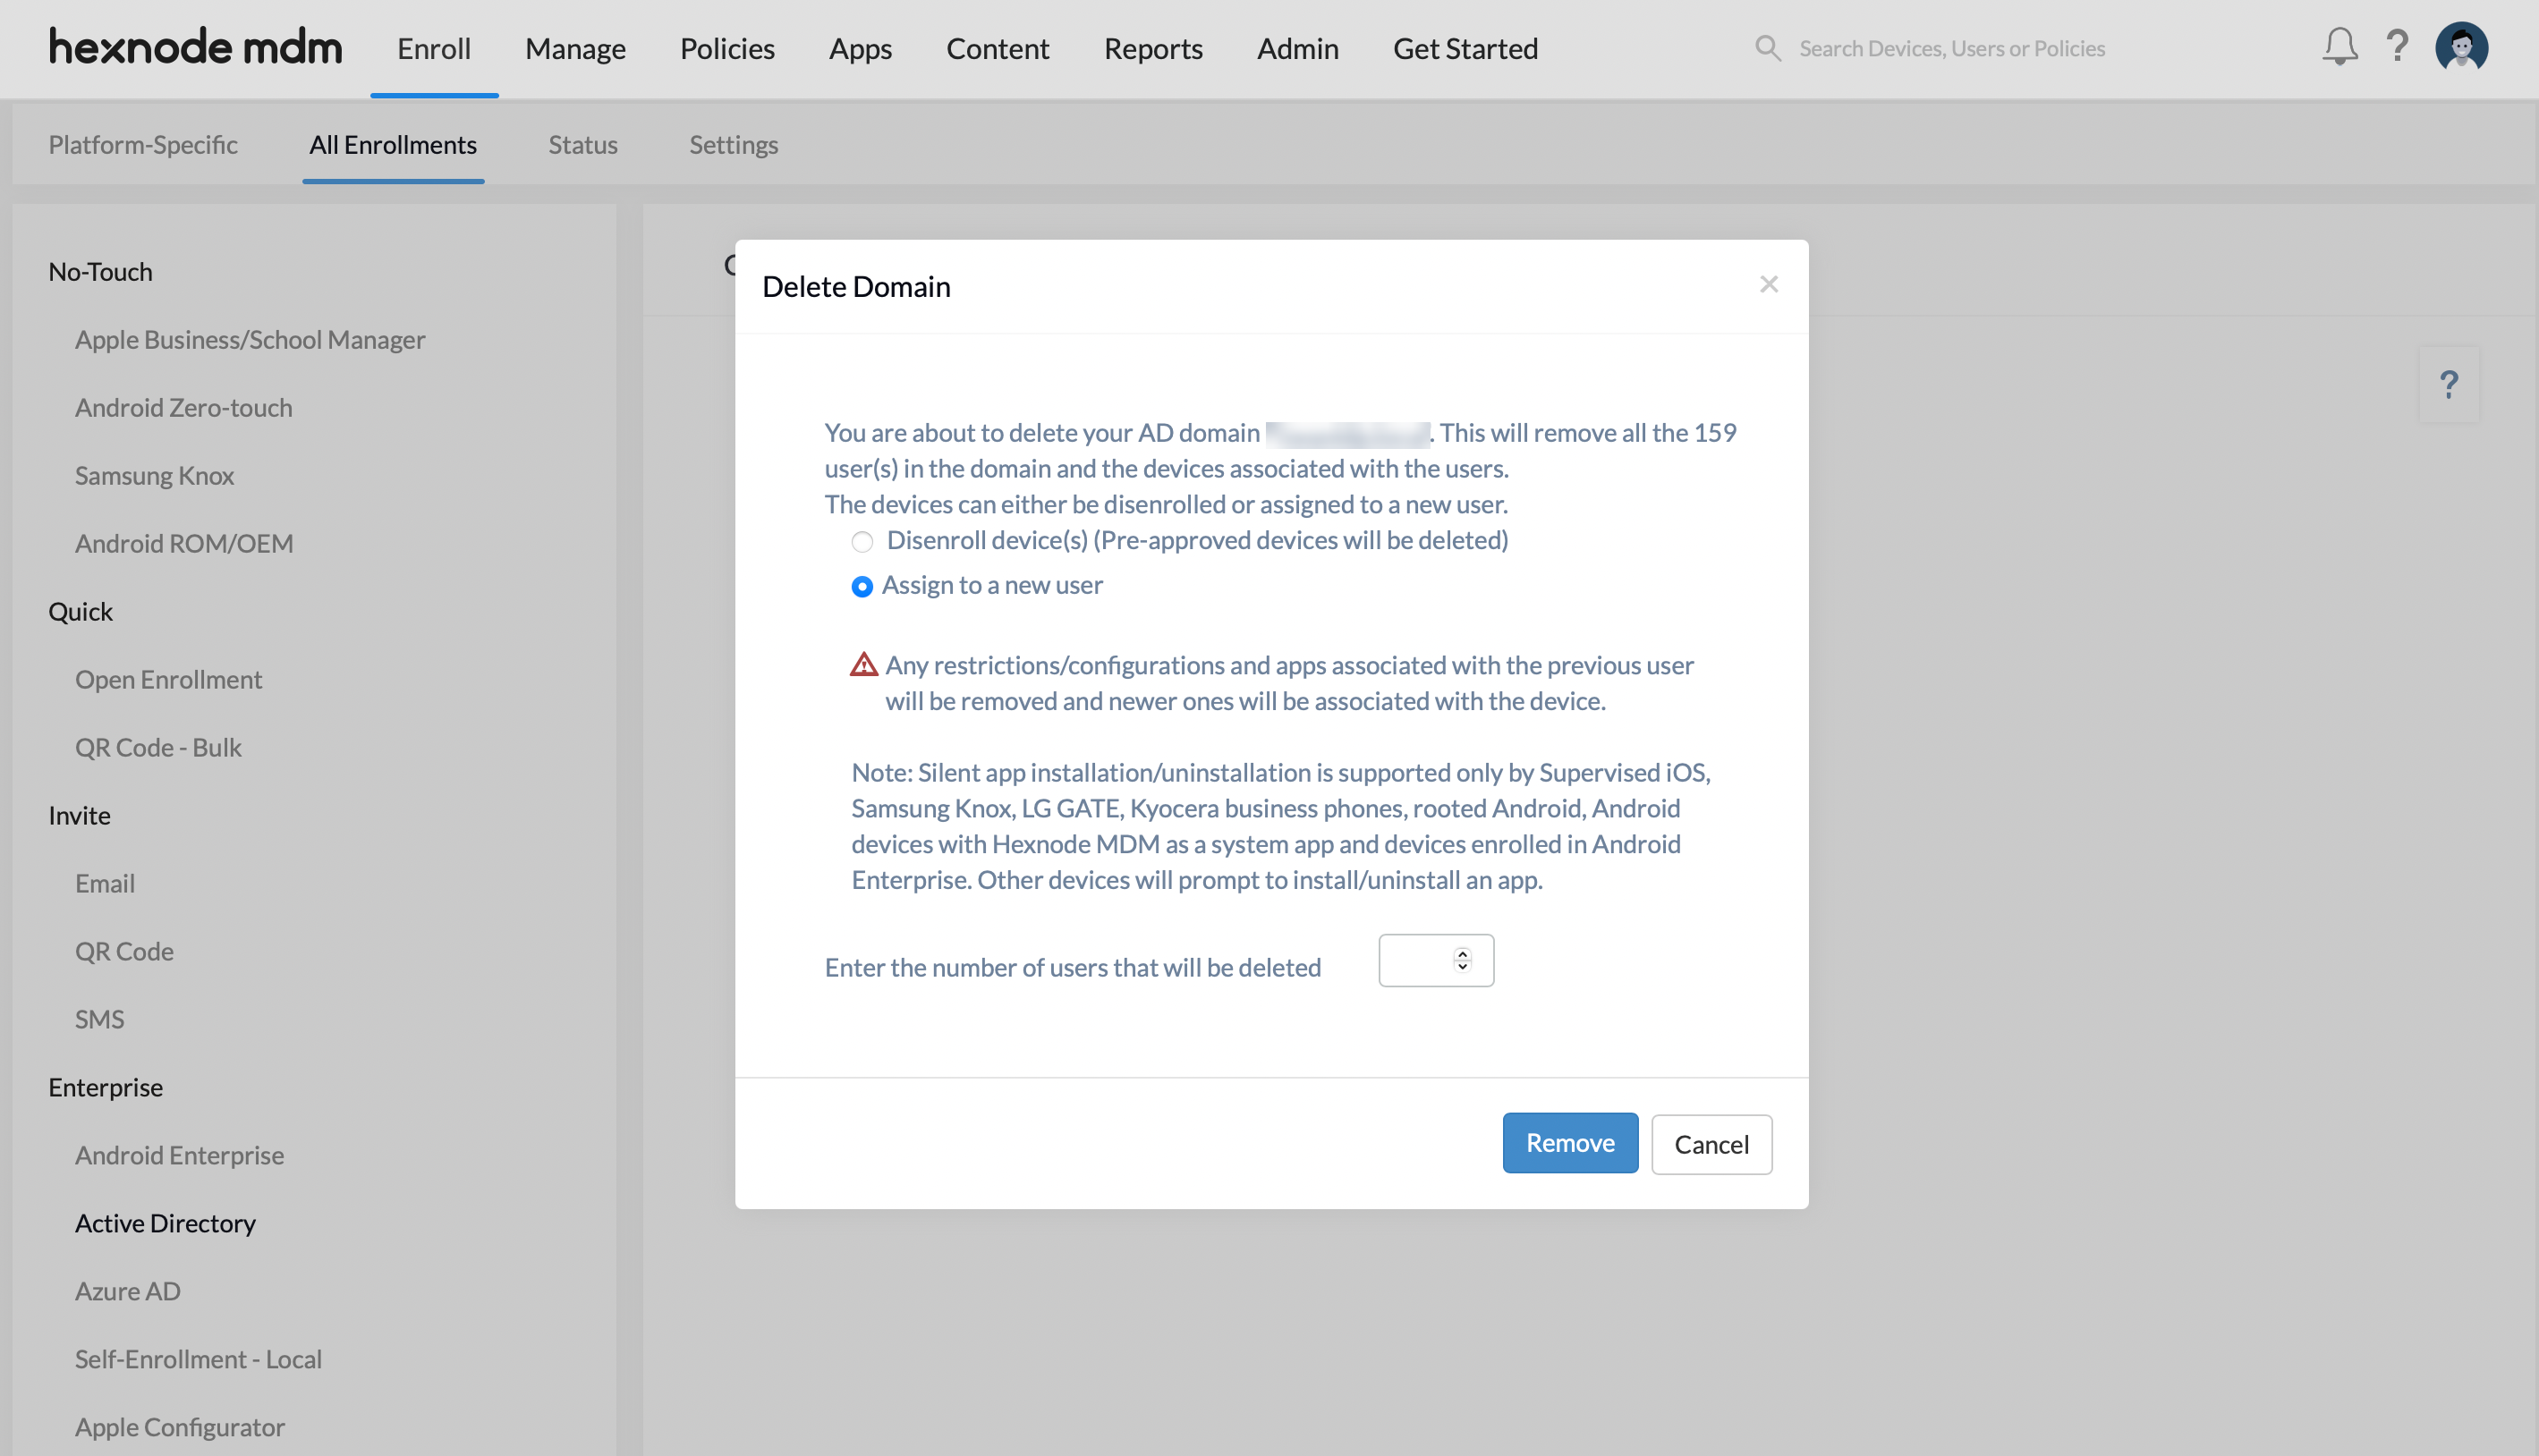Open the Content tab
The width and height of the screenshot is (2539, 1456).
tap(997, 48)
